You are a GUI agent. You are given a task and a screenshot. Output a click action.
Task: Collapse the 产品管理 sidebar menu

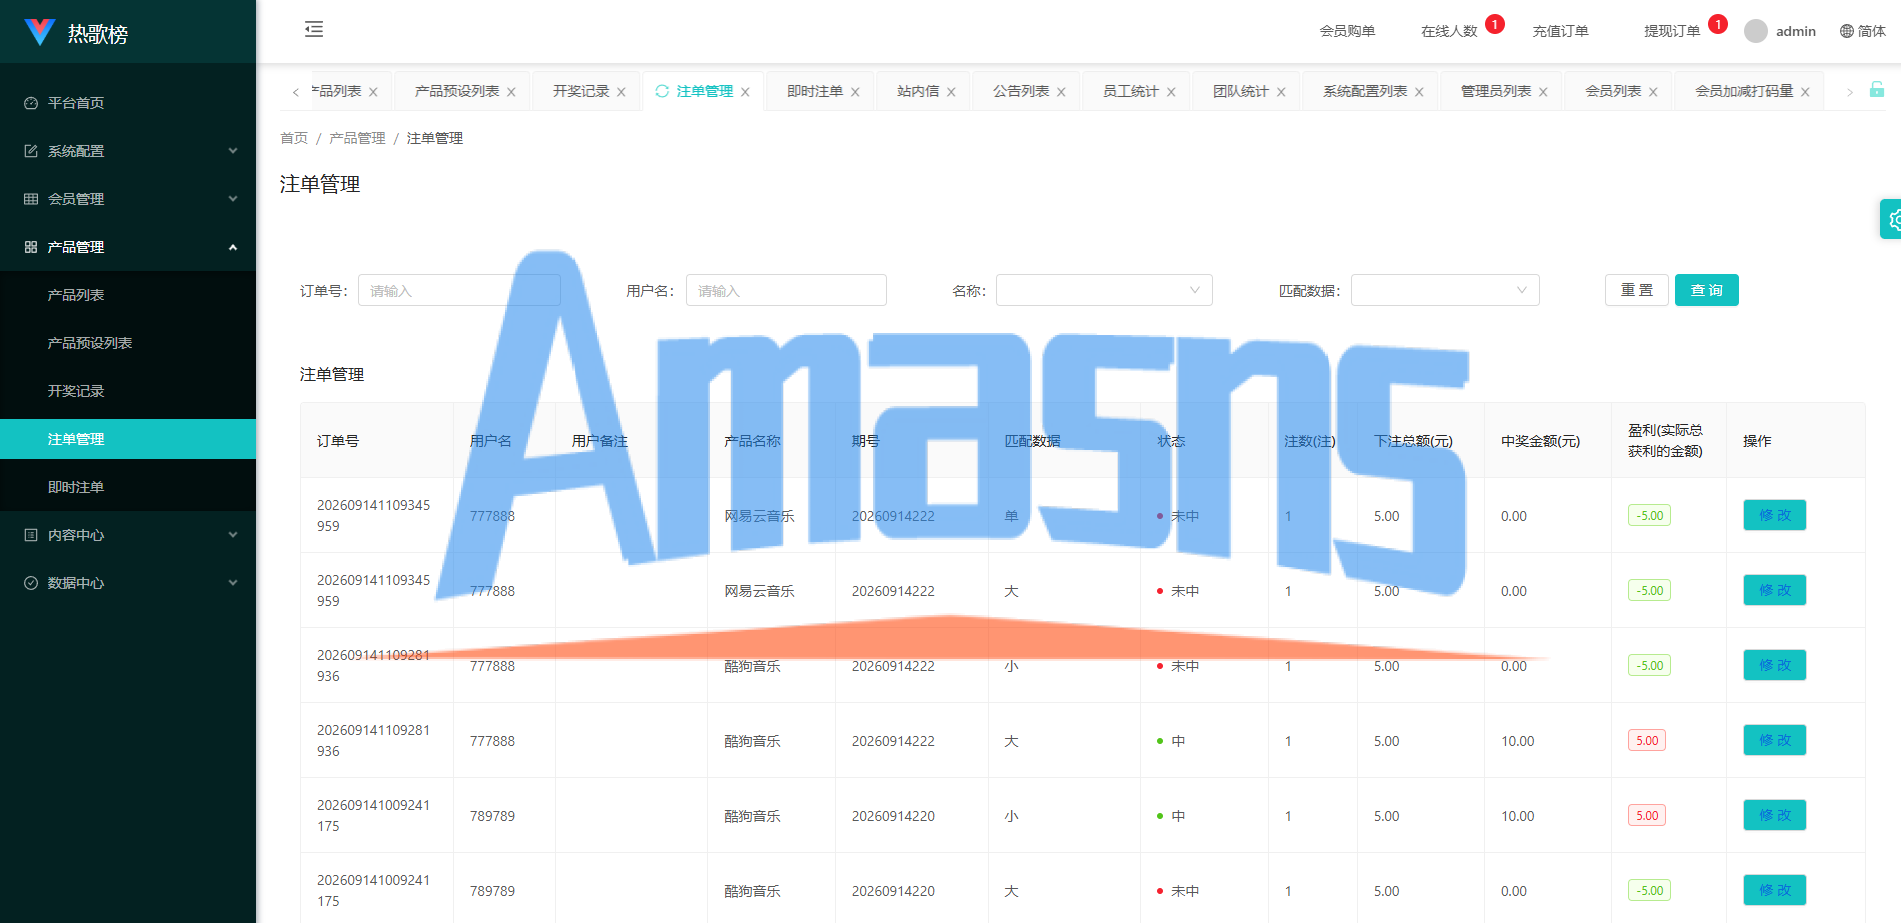(x=128, y=247)
